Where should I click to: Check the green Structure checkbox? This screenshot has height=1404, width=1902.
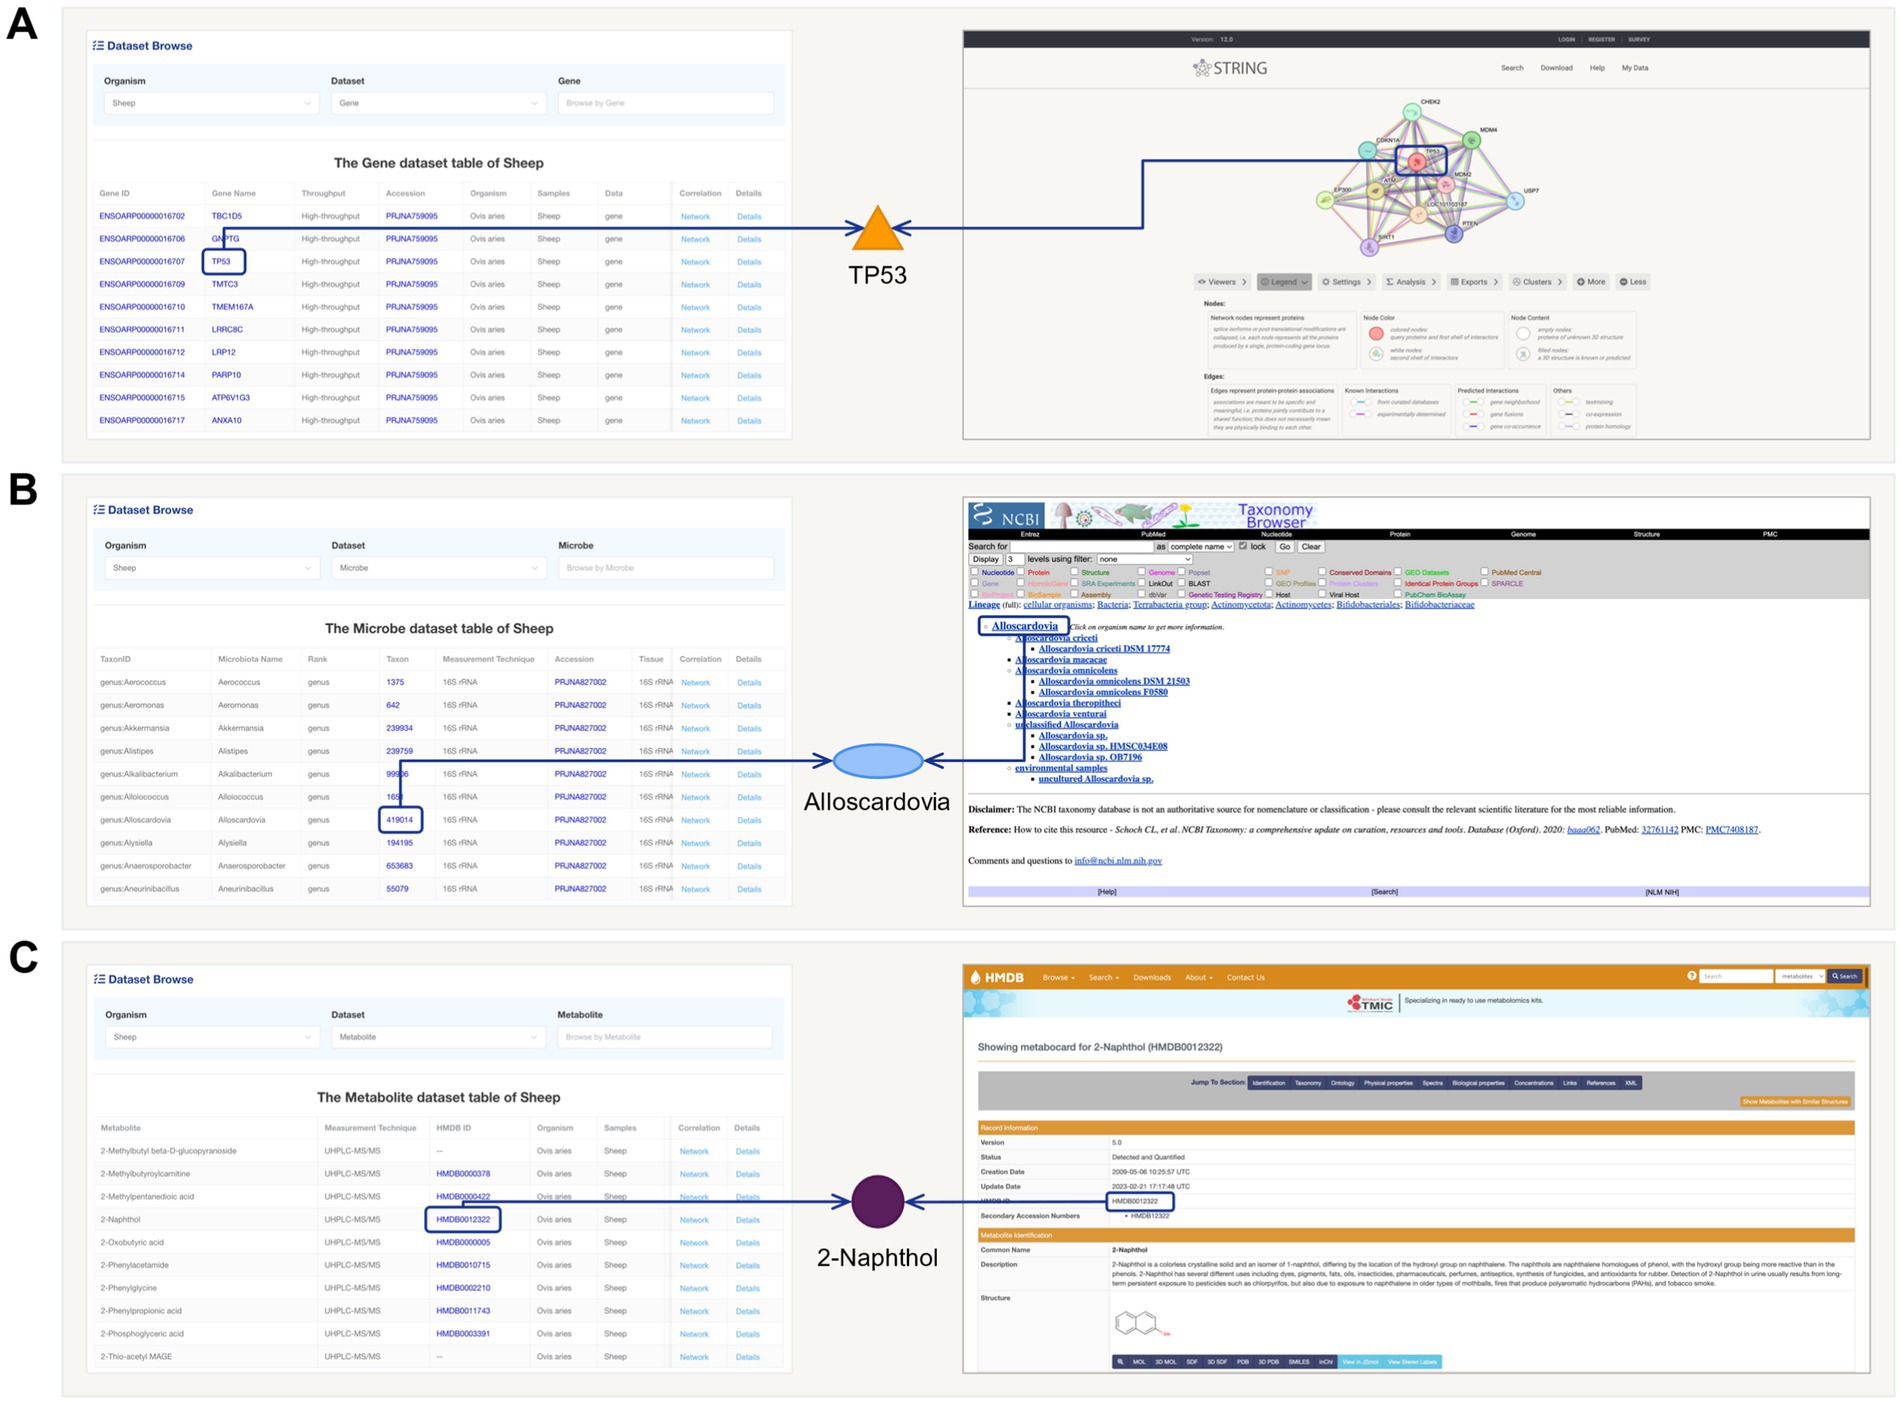click(x=1074, y=571)
